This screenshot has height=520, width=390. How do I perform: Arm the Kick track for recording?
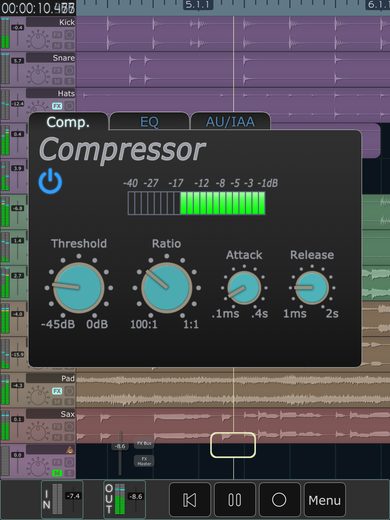coord(69,35)
